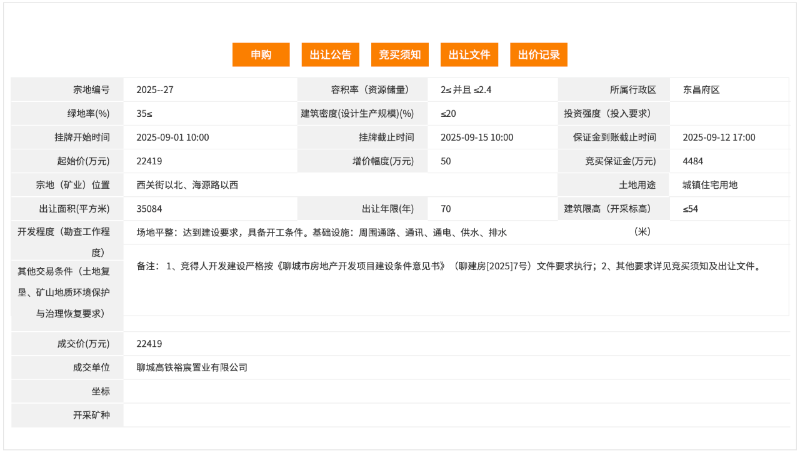The width and height of the screenshot is (800, 455).
Task: Select the winning bidder 聊城高铁裕宸置业有限公司
Action: pos(192,367)
